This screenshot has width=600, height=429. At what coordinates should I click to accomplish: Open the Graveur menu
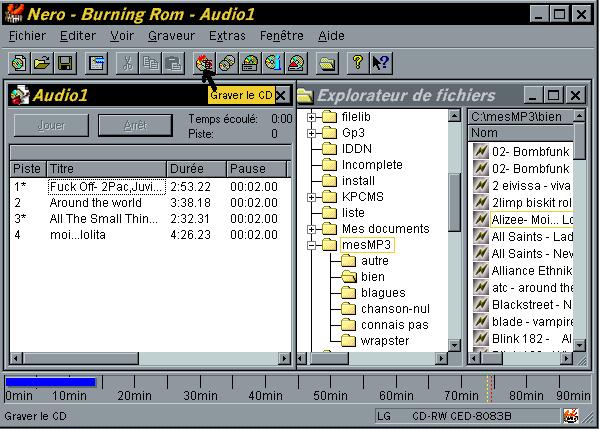tap(171, 36)
